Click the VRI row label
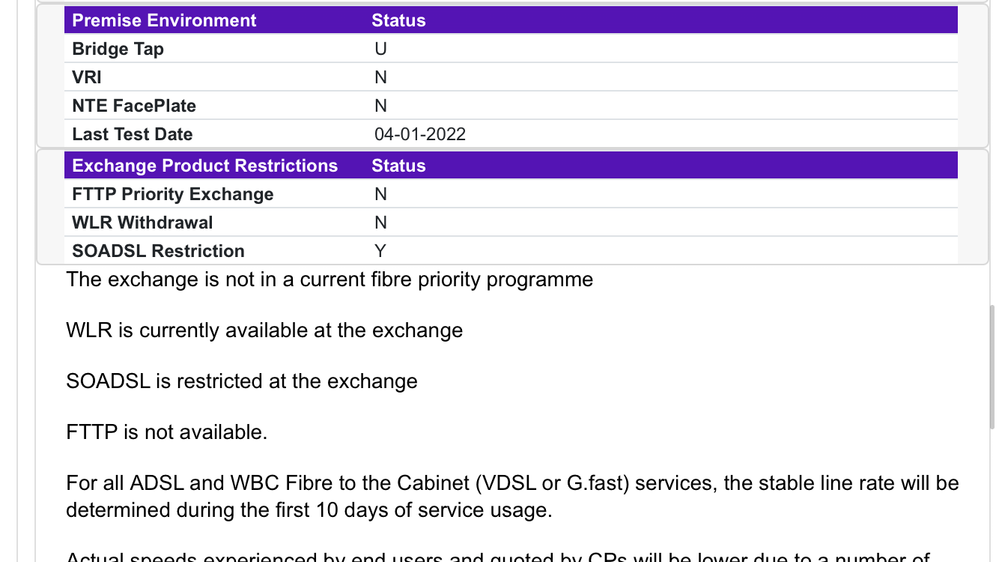This screenshot has height=562, width=999. click(87, 77)
